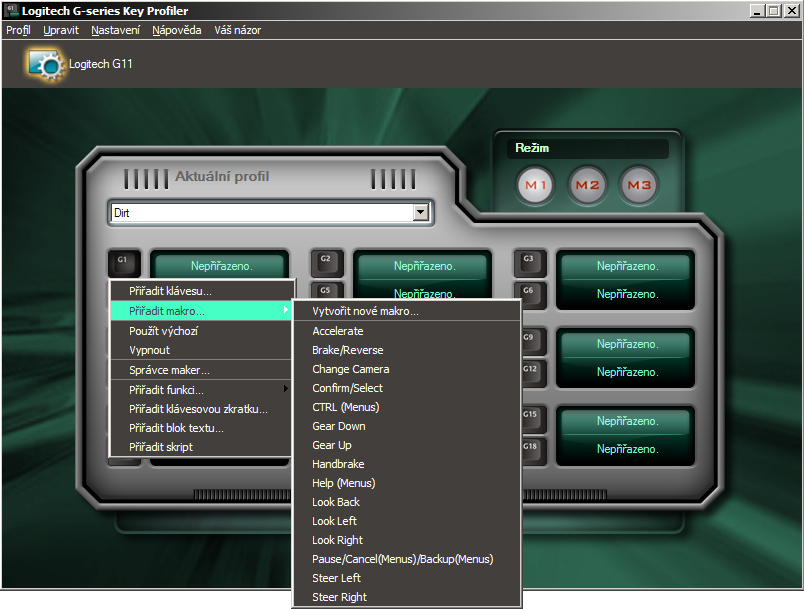Open the Nastavení menu
Image resolution: width=804 pixels, height=609 pixels.
tap(115, 30)
